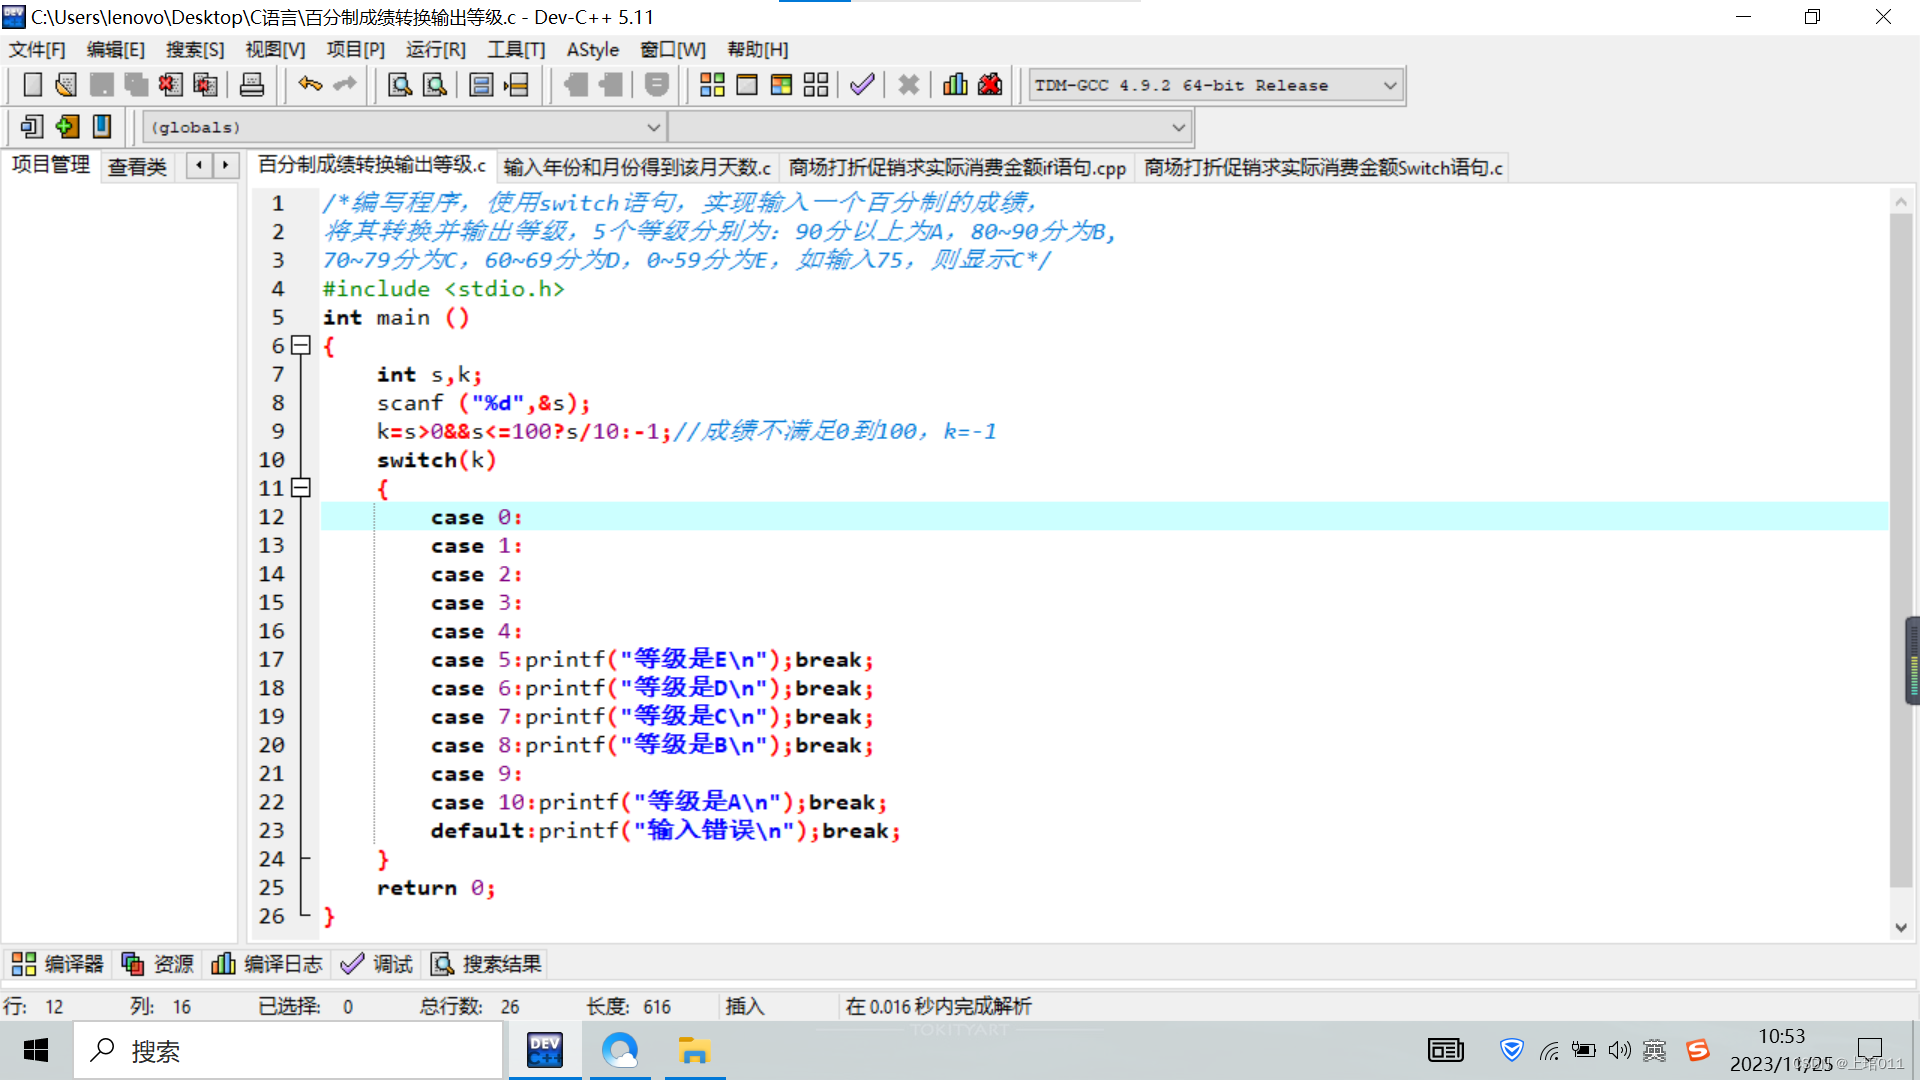Viewport: 1920px width, 1080px height.
Task: Click the Delete profiling information icon
Action: click(990, 85)
